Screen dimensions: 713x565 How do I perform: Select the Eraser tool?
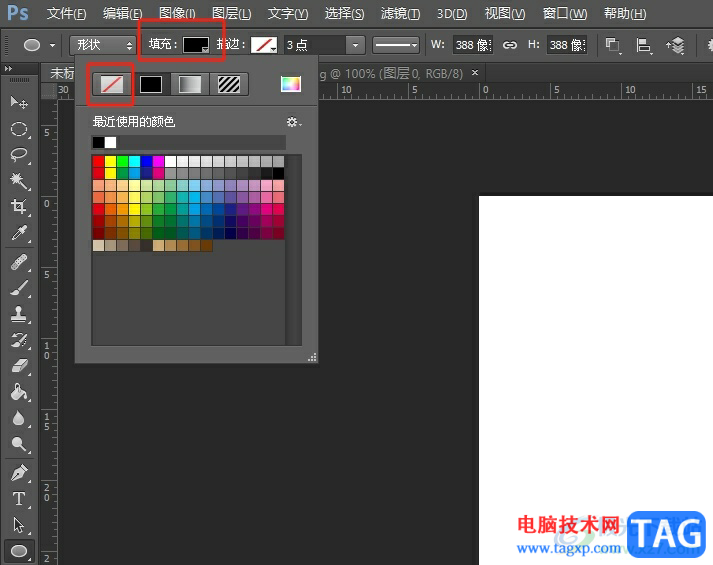19,366
